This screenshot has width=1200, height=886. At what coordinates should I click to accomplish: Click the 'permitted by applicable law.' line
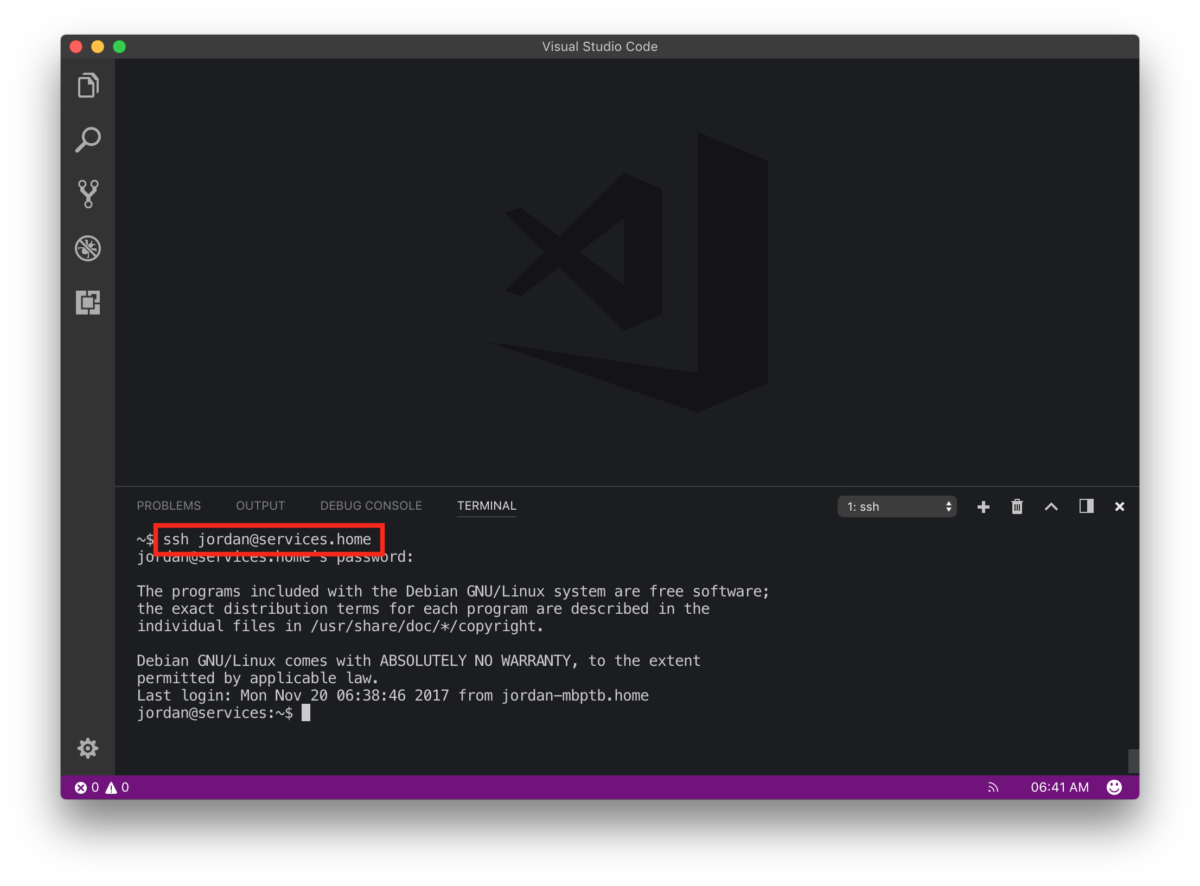point(257,678)
